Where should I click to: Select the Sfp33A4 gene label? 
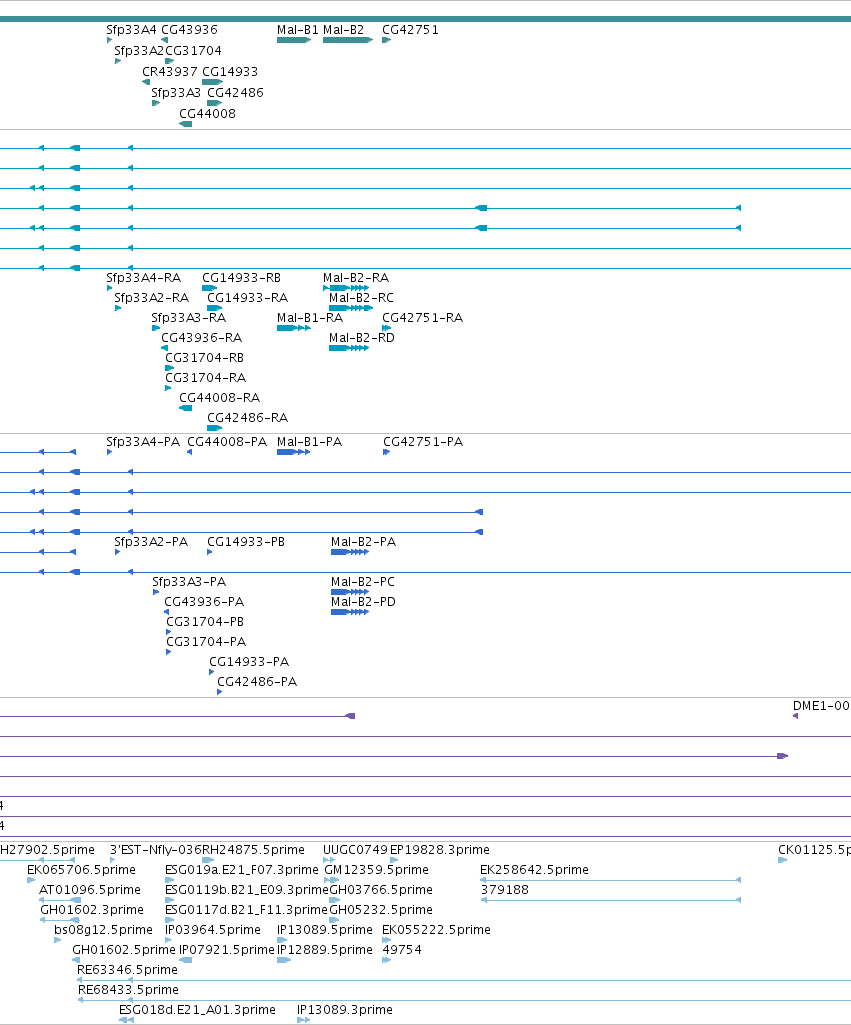point(131,30)
